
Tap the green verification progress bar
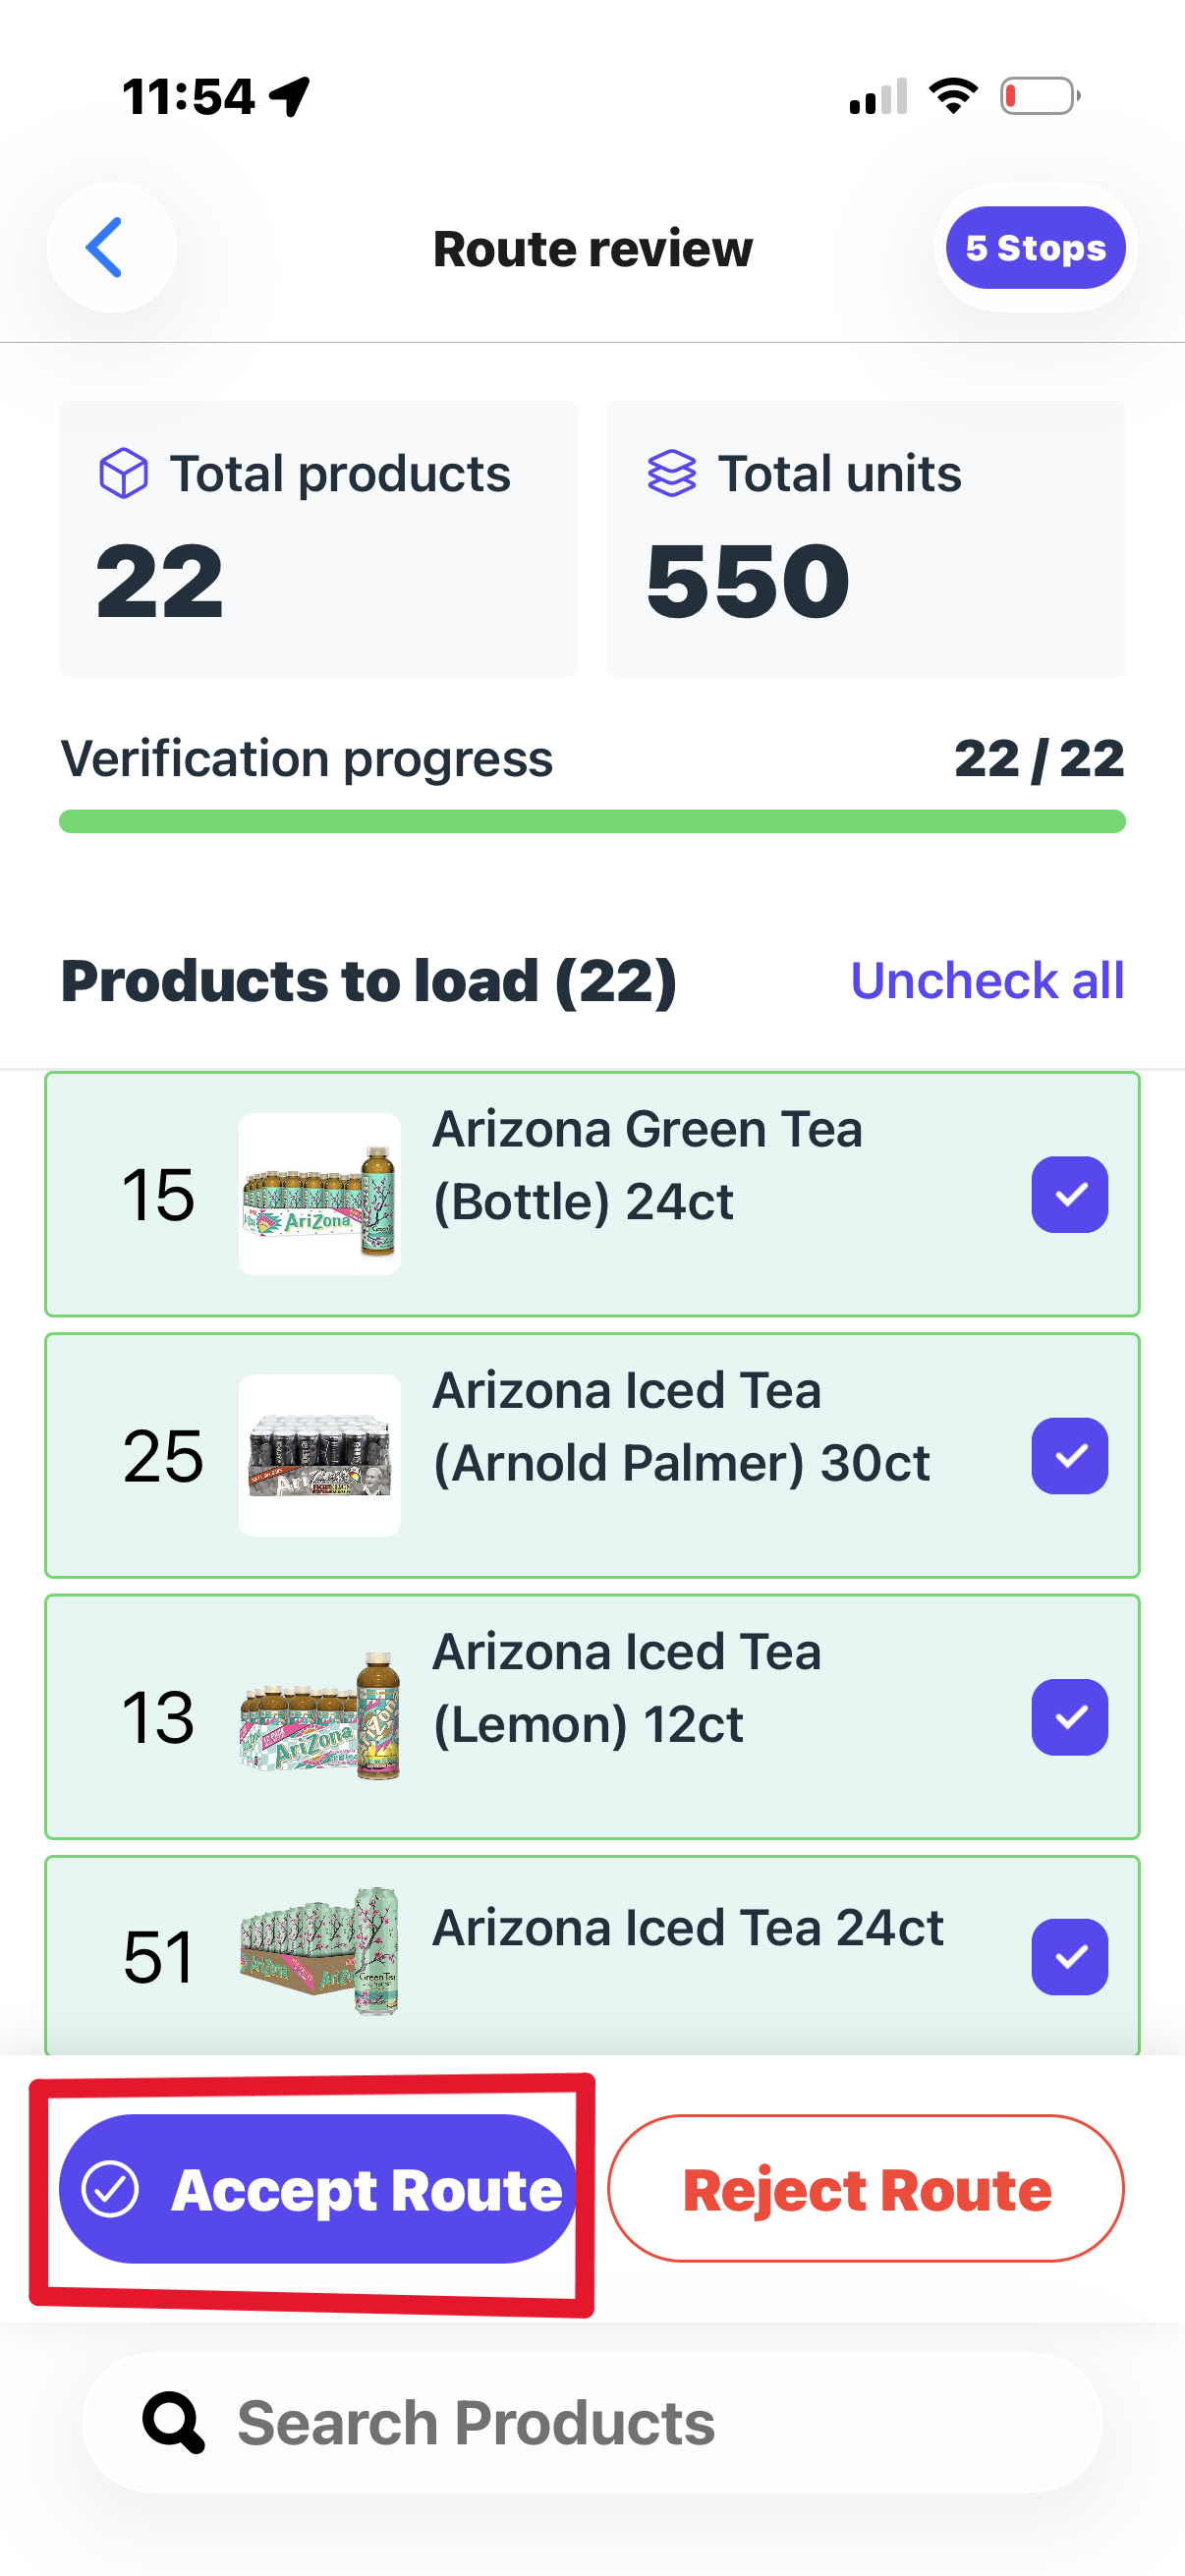point(592,822)
